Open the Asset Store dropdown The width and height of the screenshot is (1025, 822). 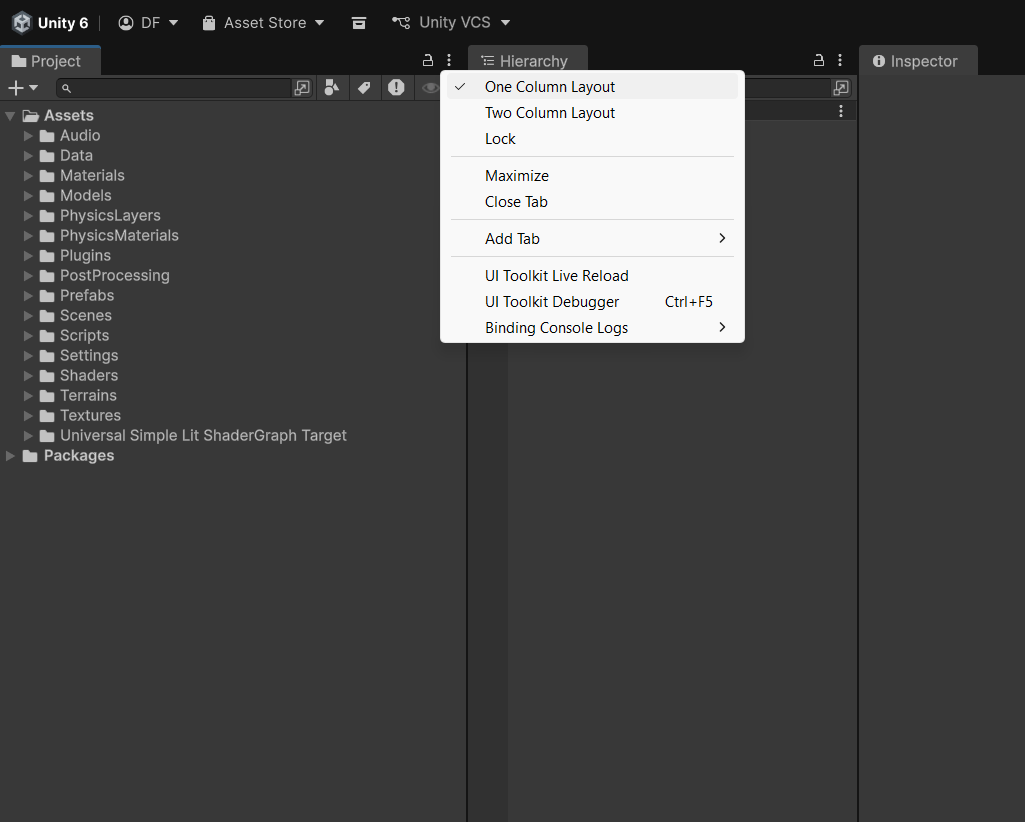263,23
